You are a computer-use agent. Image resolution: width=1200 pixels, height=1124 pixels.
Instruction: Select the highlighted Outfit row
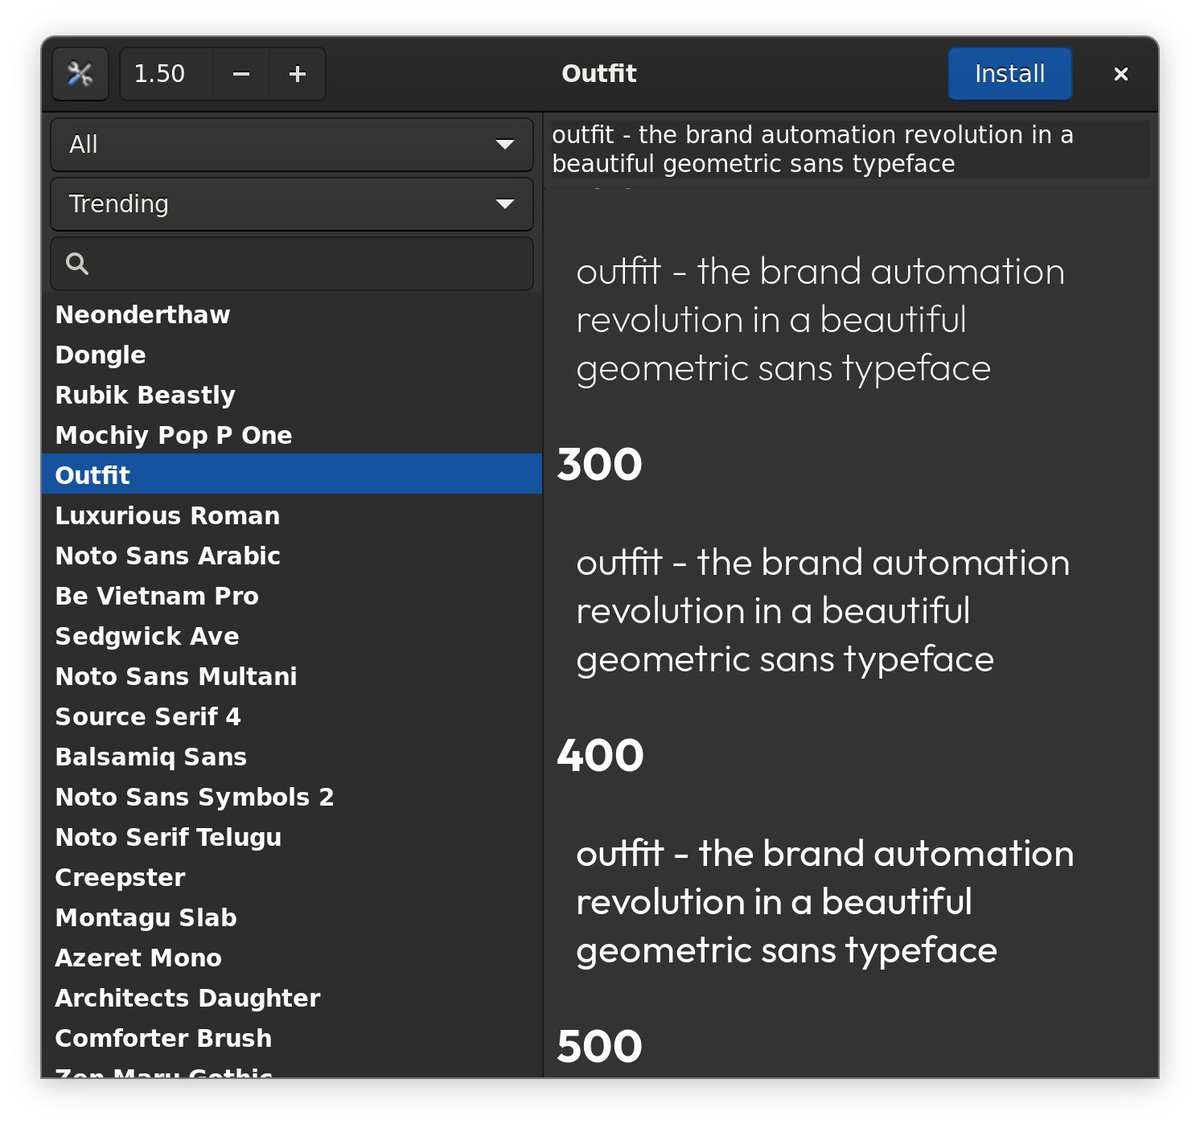coord(292,475)
